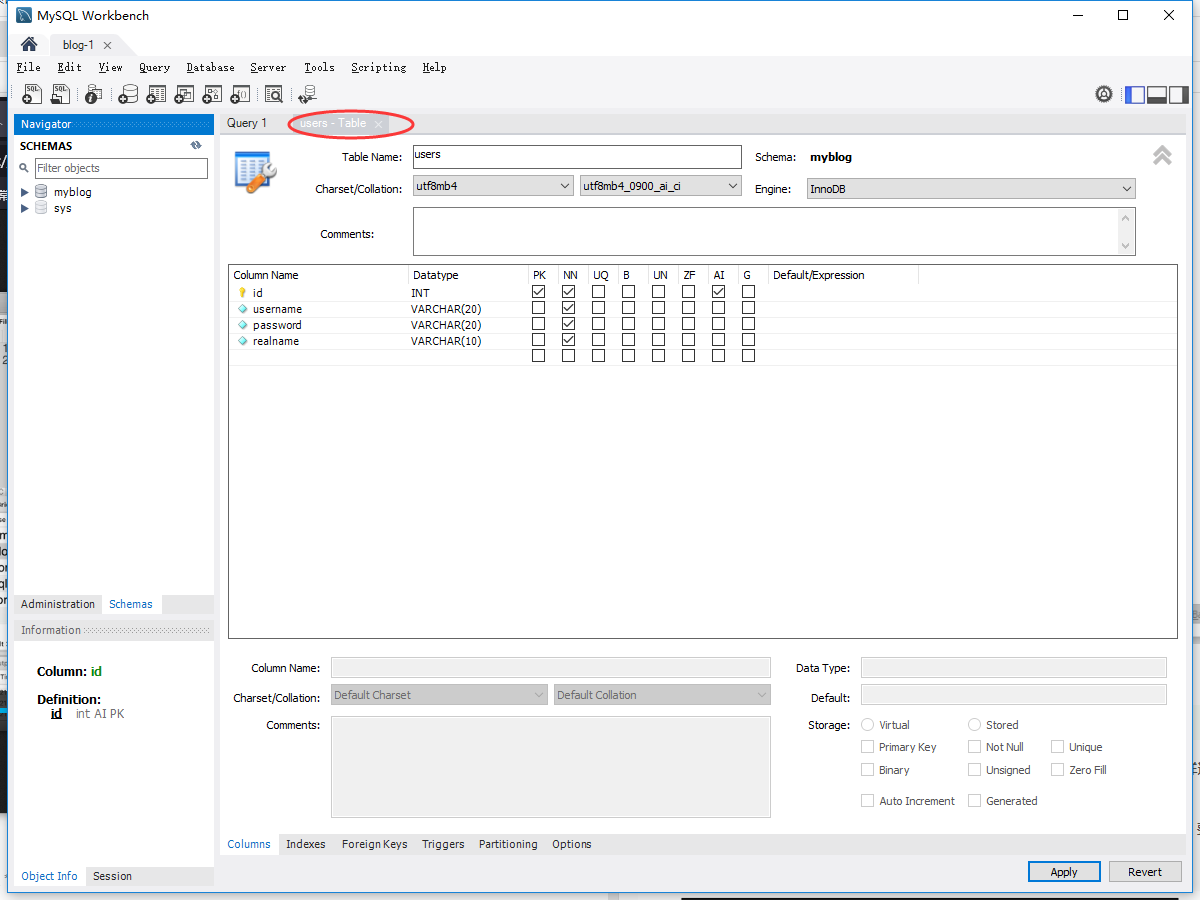Image resolution: width=1200 pixels, height=900 pixels.
Task: Click the Table Name input field
Action: 577,157
